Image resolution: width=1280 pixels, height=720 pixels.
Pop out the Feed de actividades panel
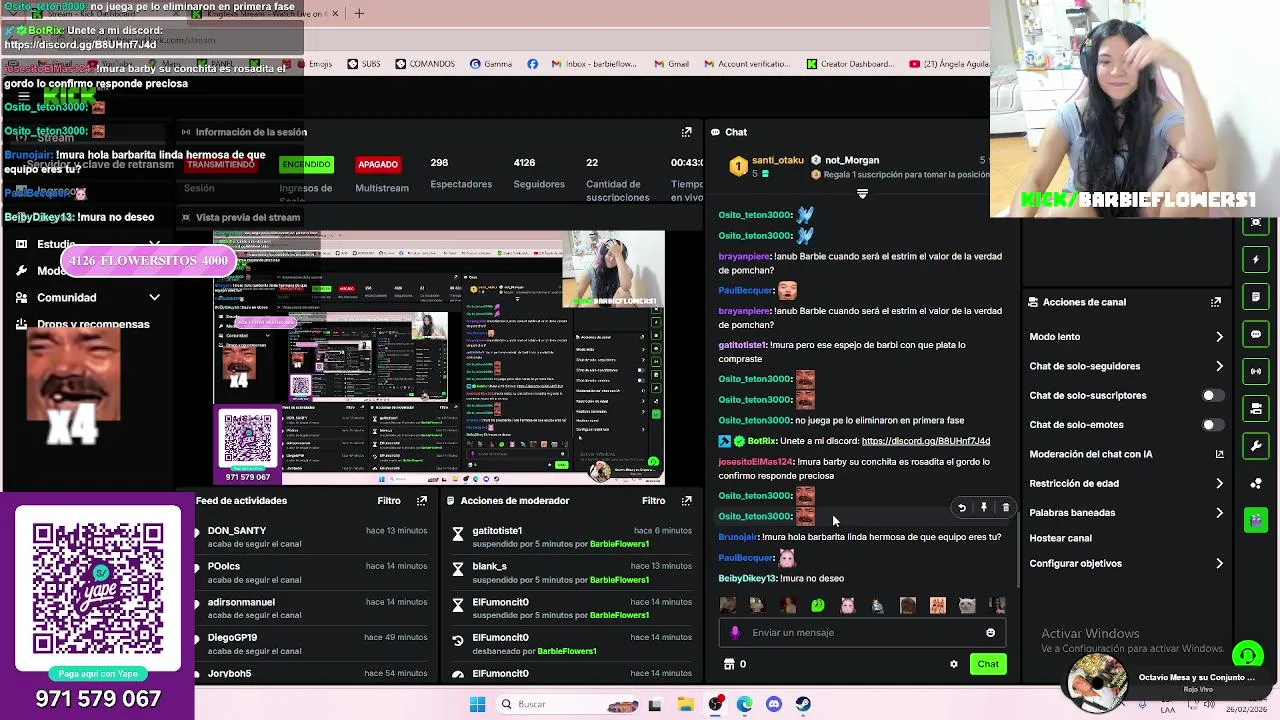(422, 501)
